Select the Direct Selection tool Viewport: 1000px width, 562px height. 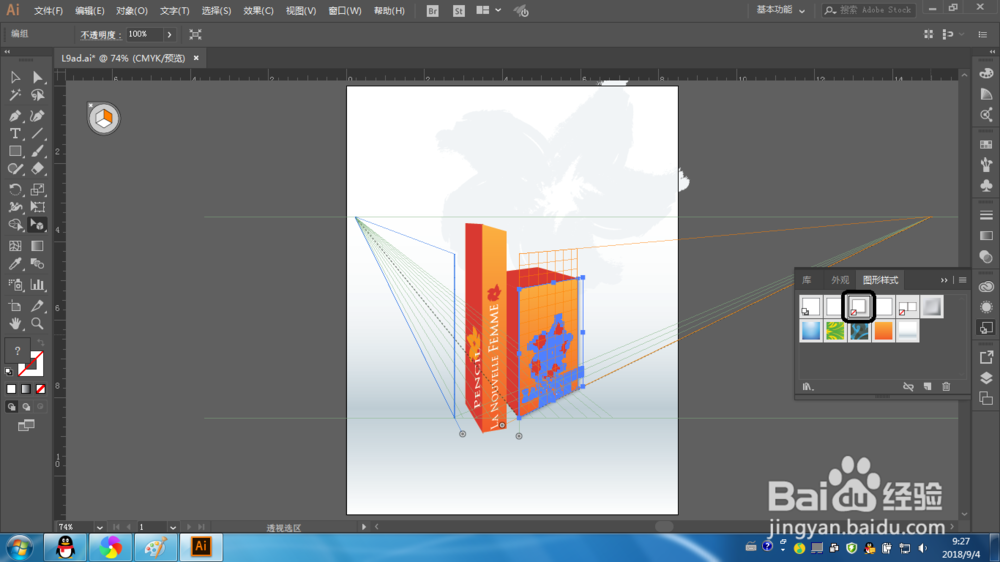tap(38, 77)
